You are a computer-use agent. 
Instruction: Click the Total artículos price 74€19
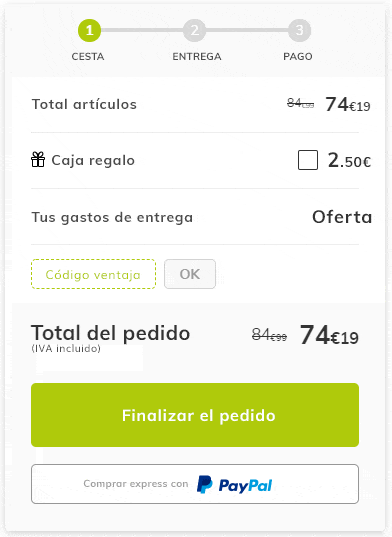pos(347,104)
